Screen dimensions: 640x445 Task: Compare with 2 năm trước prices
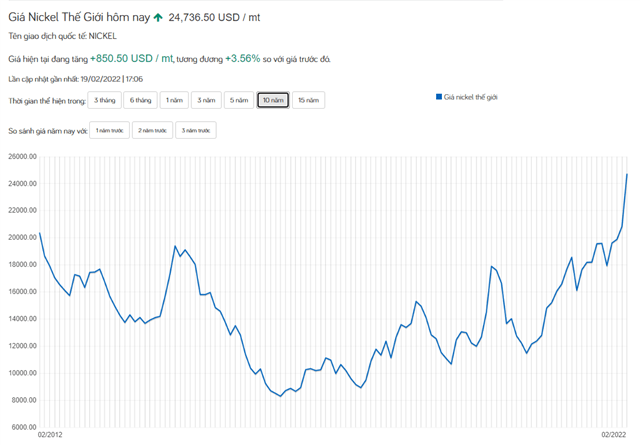tap(153, 131)
